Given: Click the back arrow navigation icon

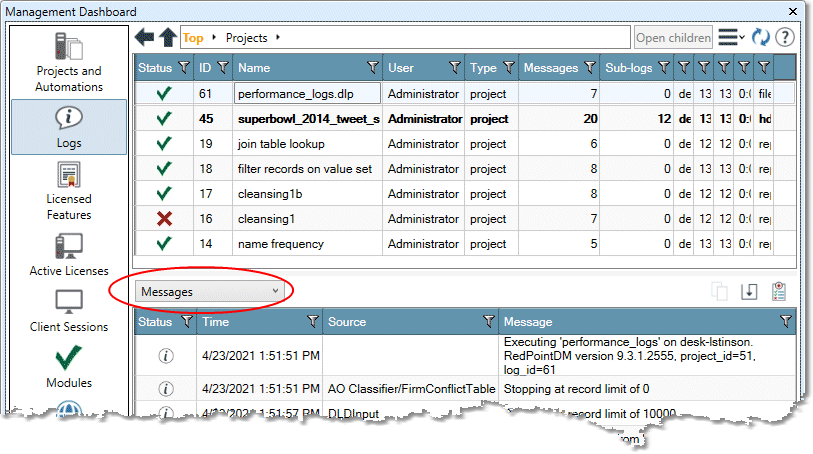Looking at the screenshot, I should (146, 38).
